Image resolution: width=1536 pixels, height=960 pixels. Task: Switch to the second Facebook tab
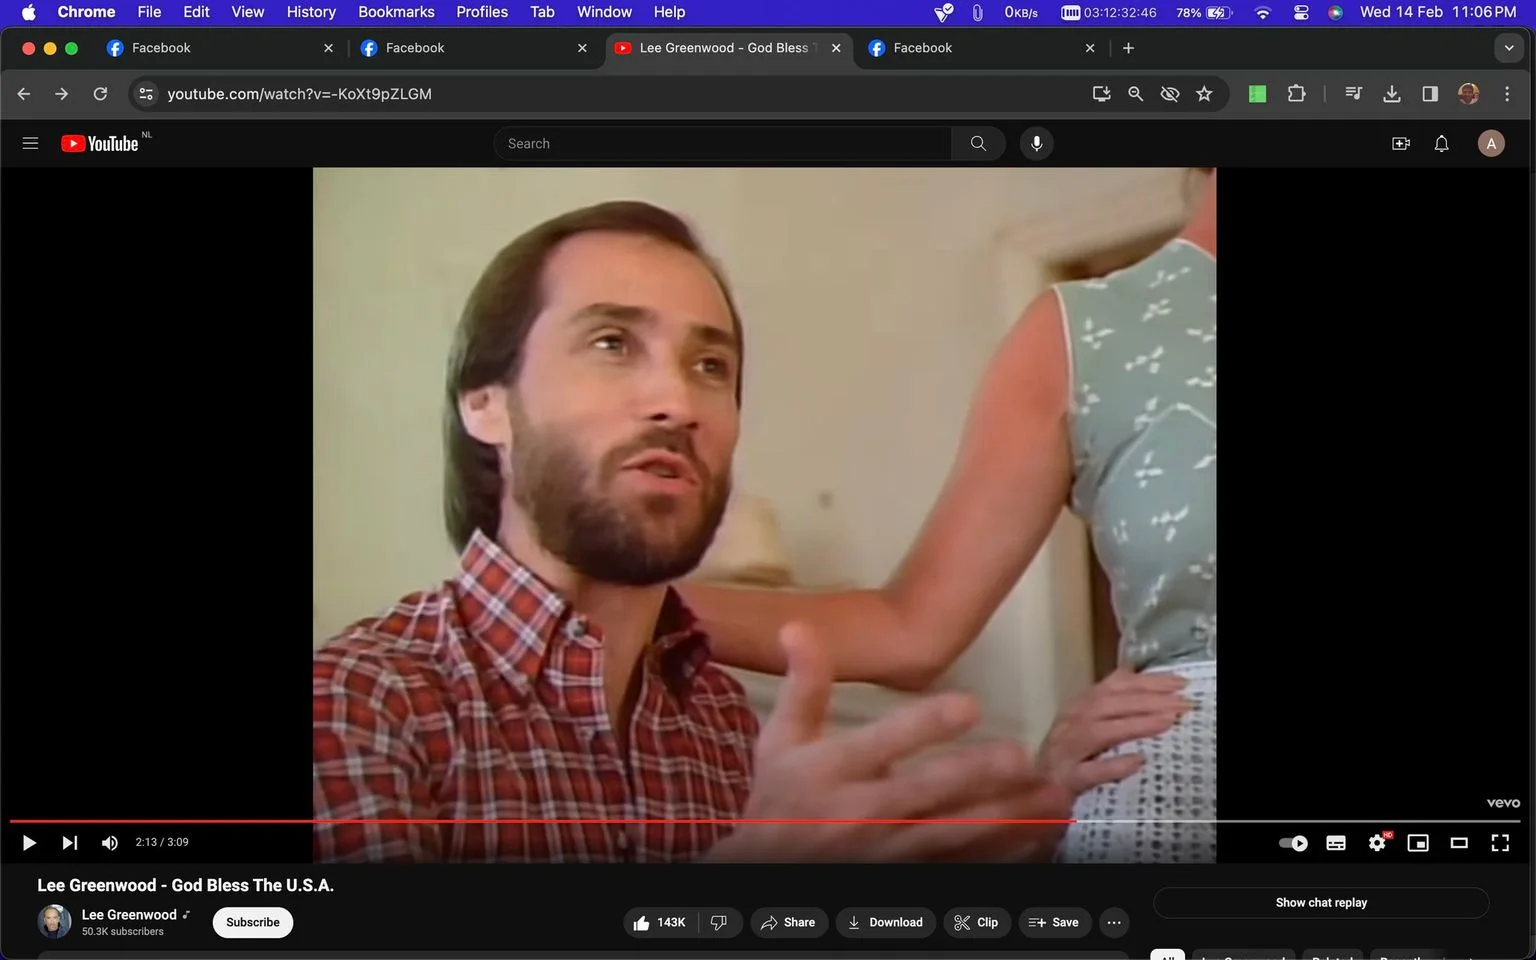(x=472, y=48)
